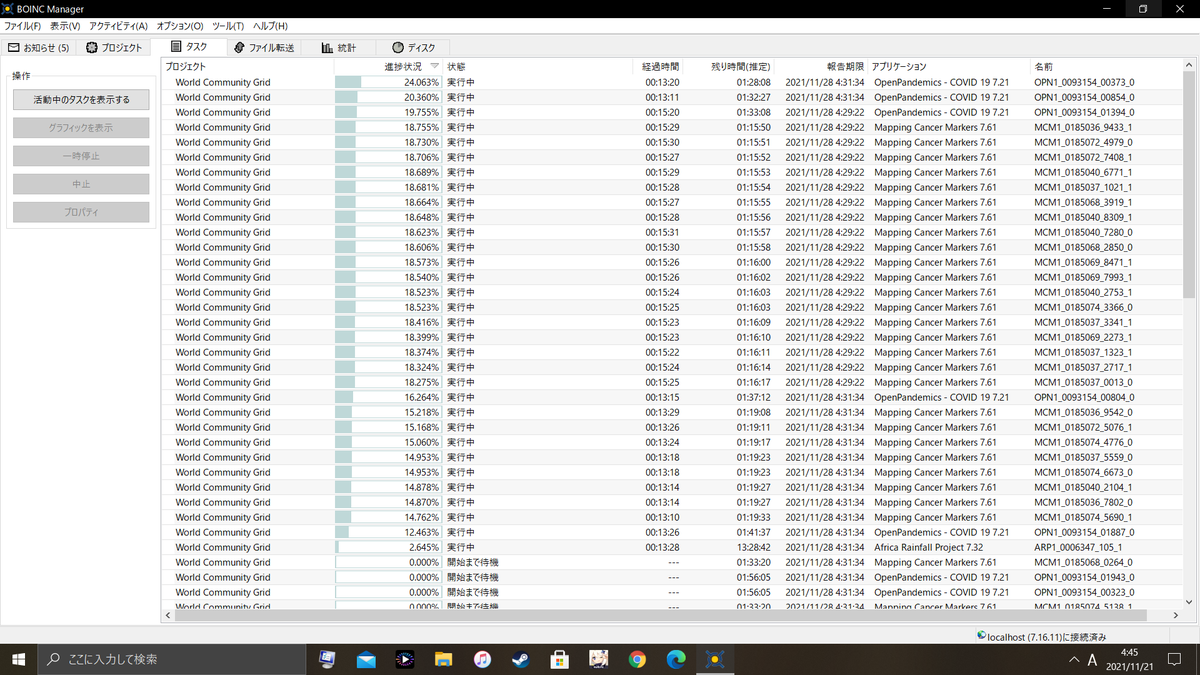Select task ARP1_0006347_105_1
The image size is (1200, 675).
[x=1078, y=547]
